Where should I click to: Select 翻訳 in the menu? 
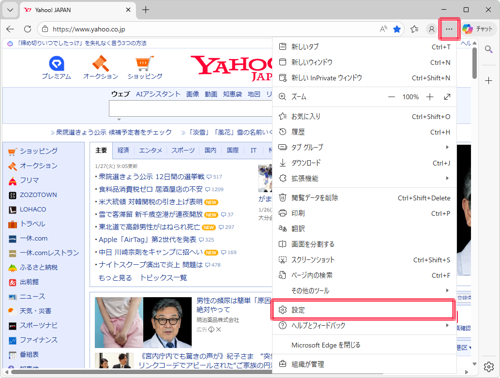(x=364, y=229)
